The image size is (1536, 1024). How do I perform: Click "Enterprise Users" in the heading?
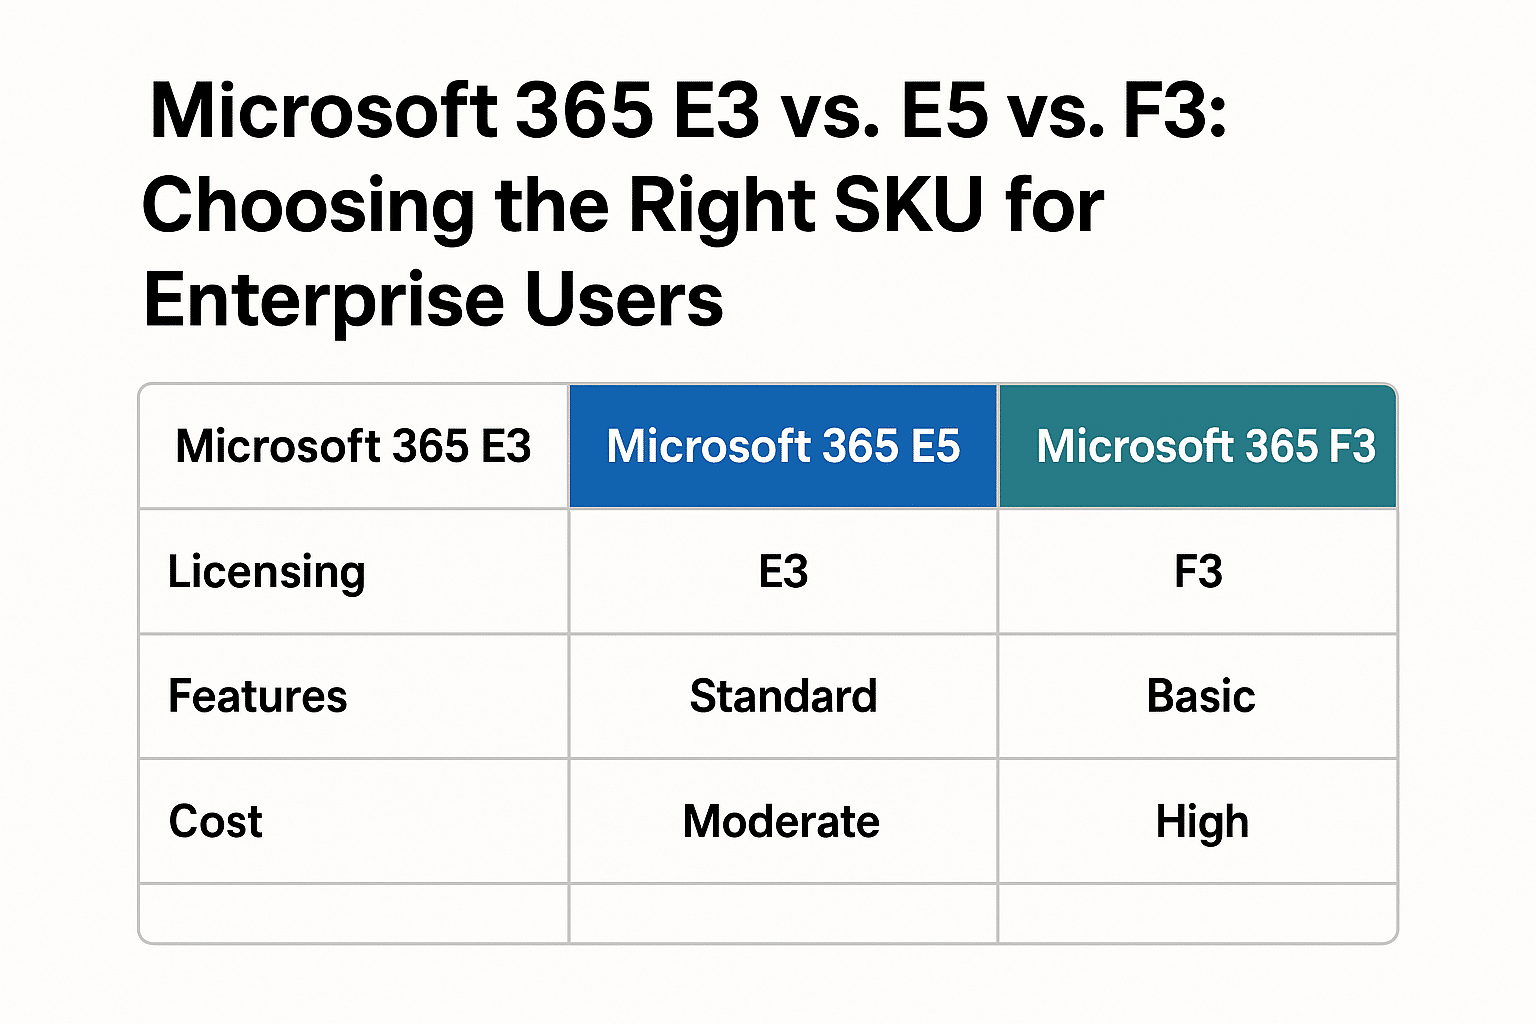(433, 300)
